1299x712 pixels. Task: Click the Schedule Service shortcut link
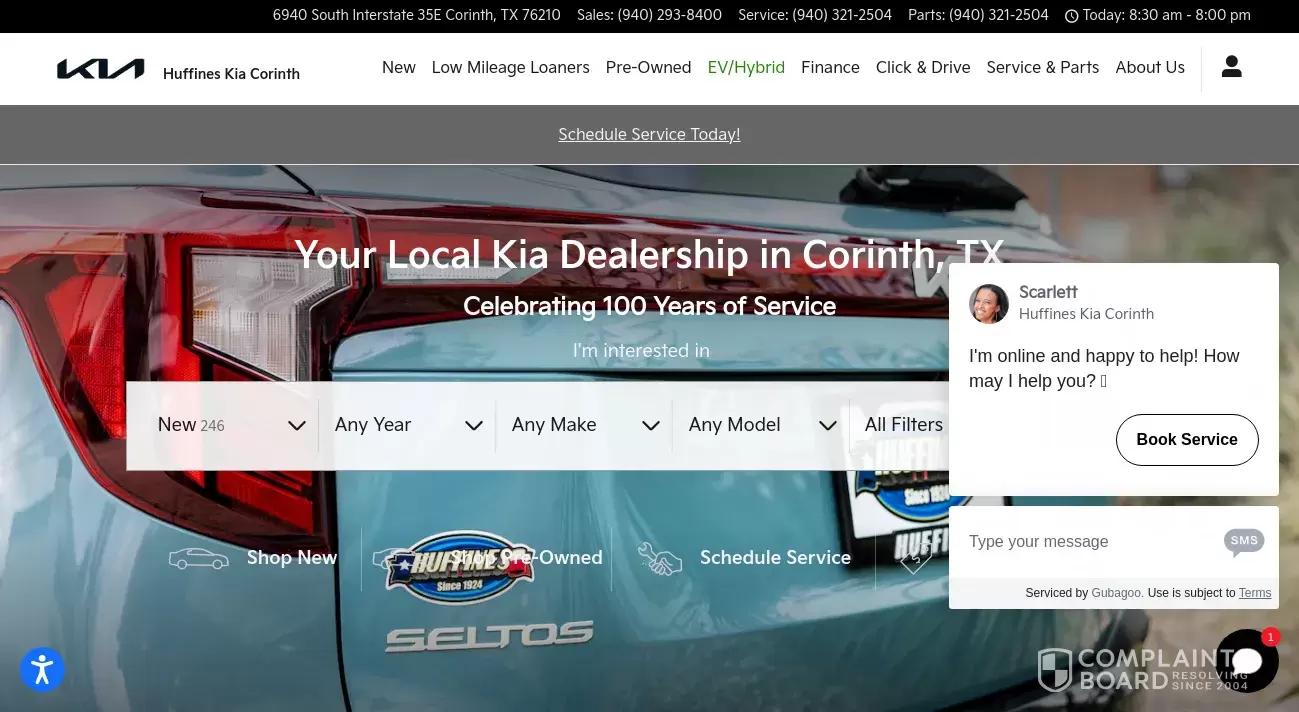coord(775,558)
